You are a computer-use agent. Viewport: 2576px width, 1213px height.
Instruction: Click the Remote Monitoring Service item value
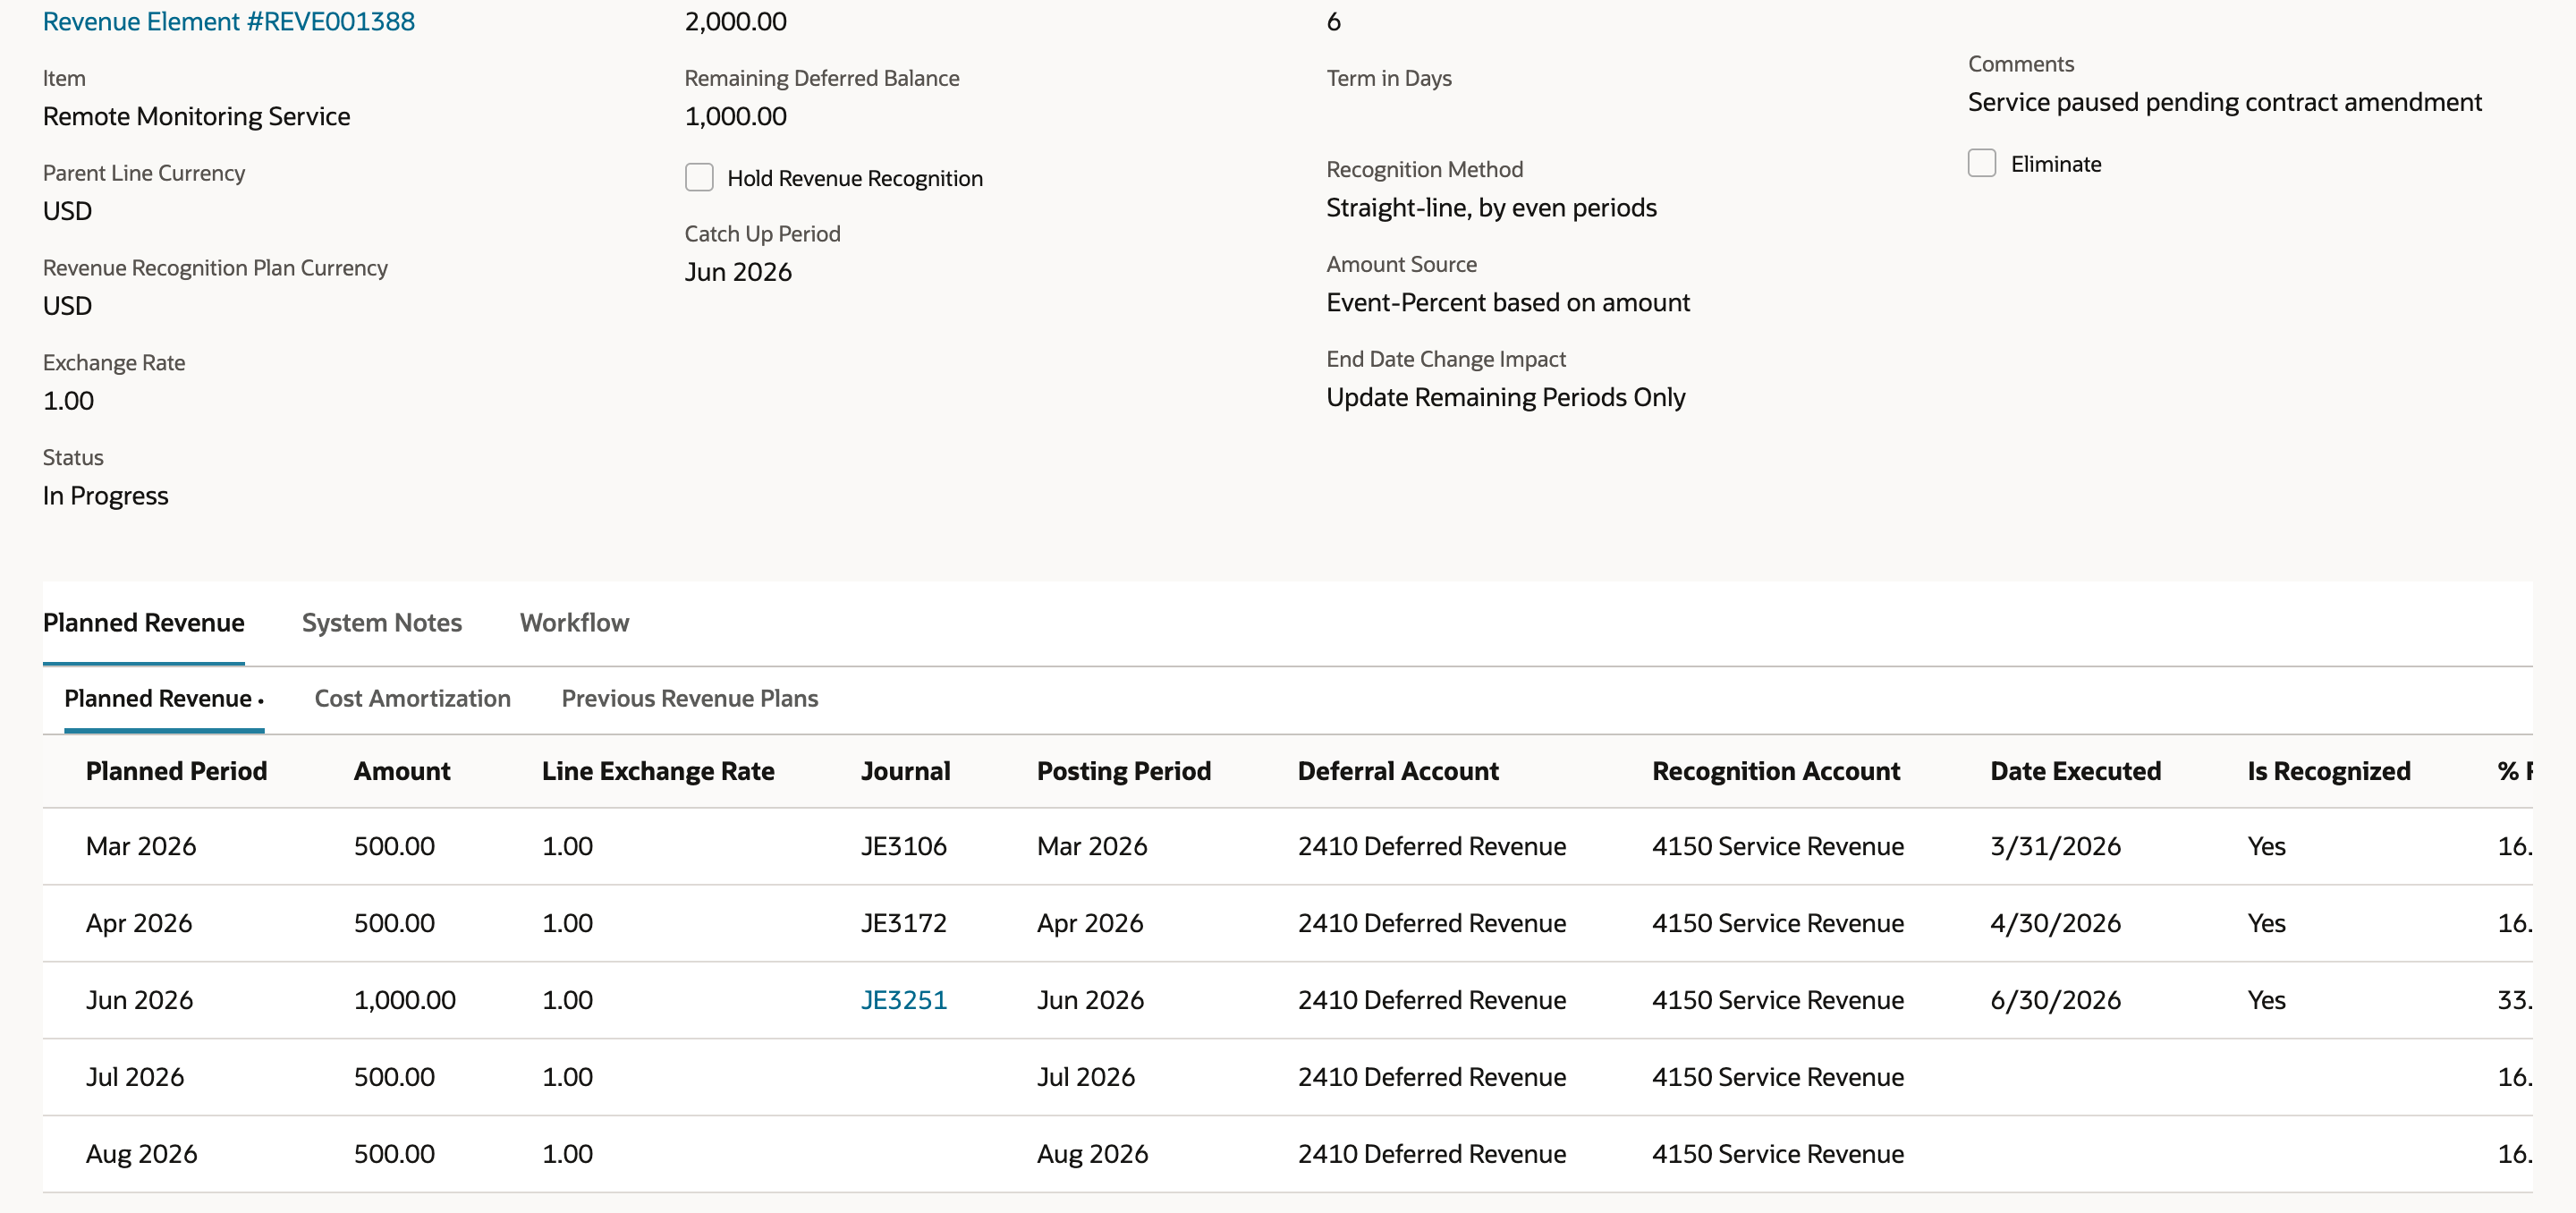[x=197, y=115]
